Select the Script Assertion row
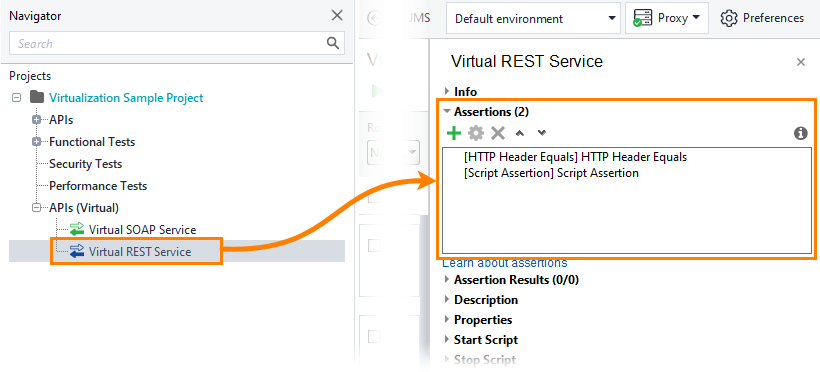The height and width of the screenshot is (372, 820). [551, 173]
